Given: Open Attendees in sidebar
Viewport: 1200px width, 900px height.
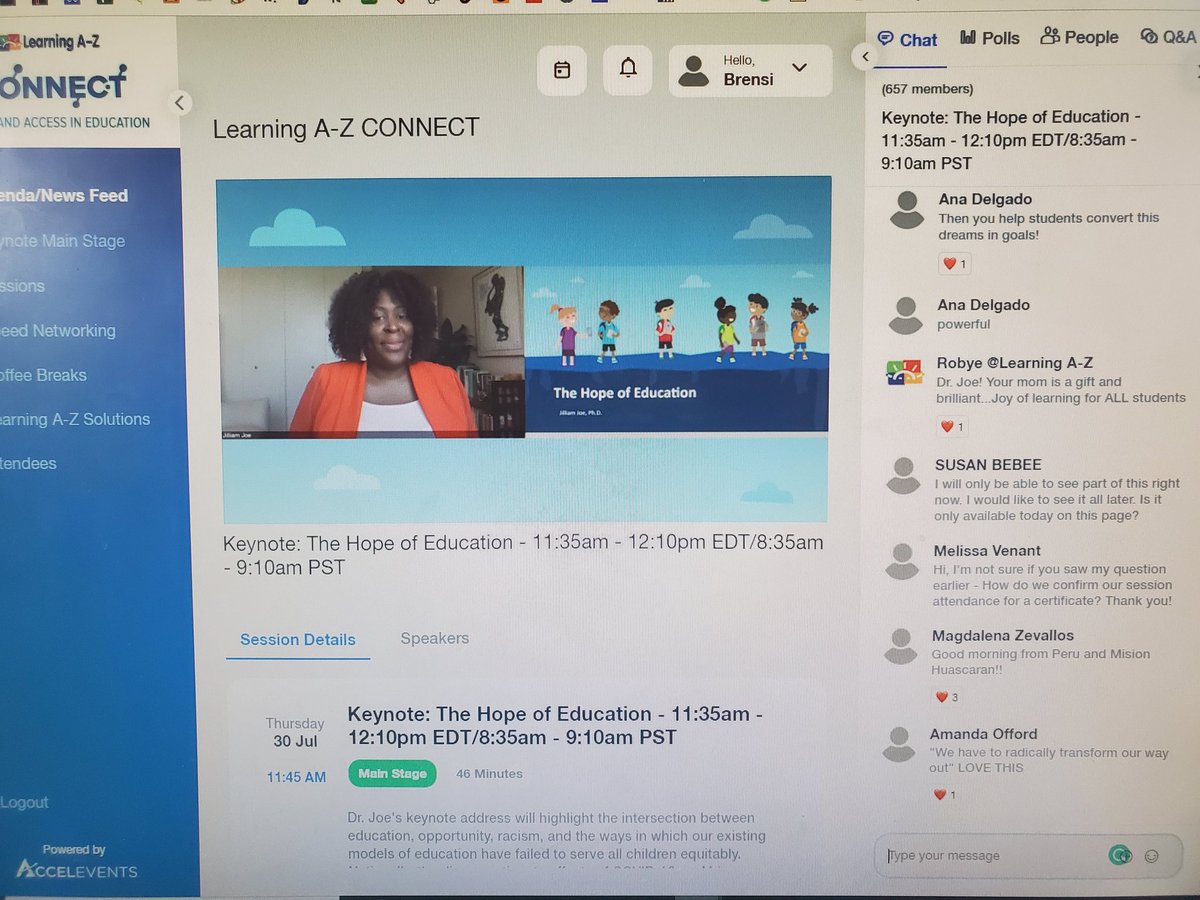Looking at the screenshot, I should coord(28,463).
